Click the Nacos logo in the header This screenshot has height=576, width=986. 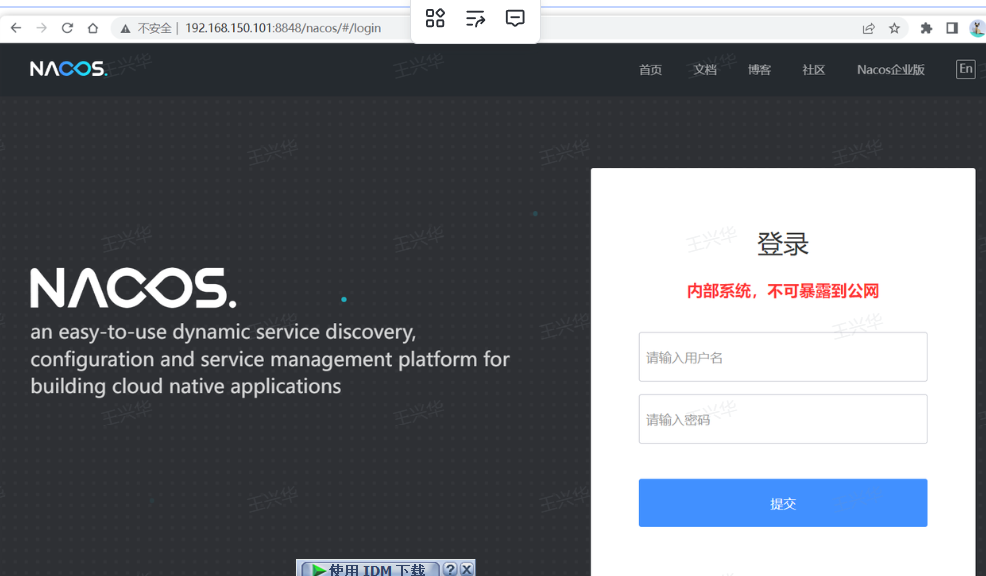pyautogui.click(x=68, y=69)
